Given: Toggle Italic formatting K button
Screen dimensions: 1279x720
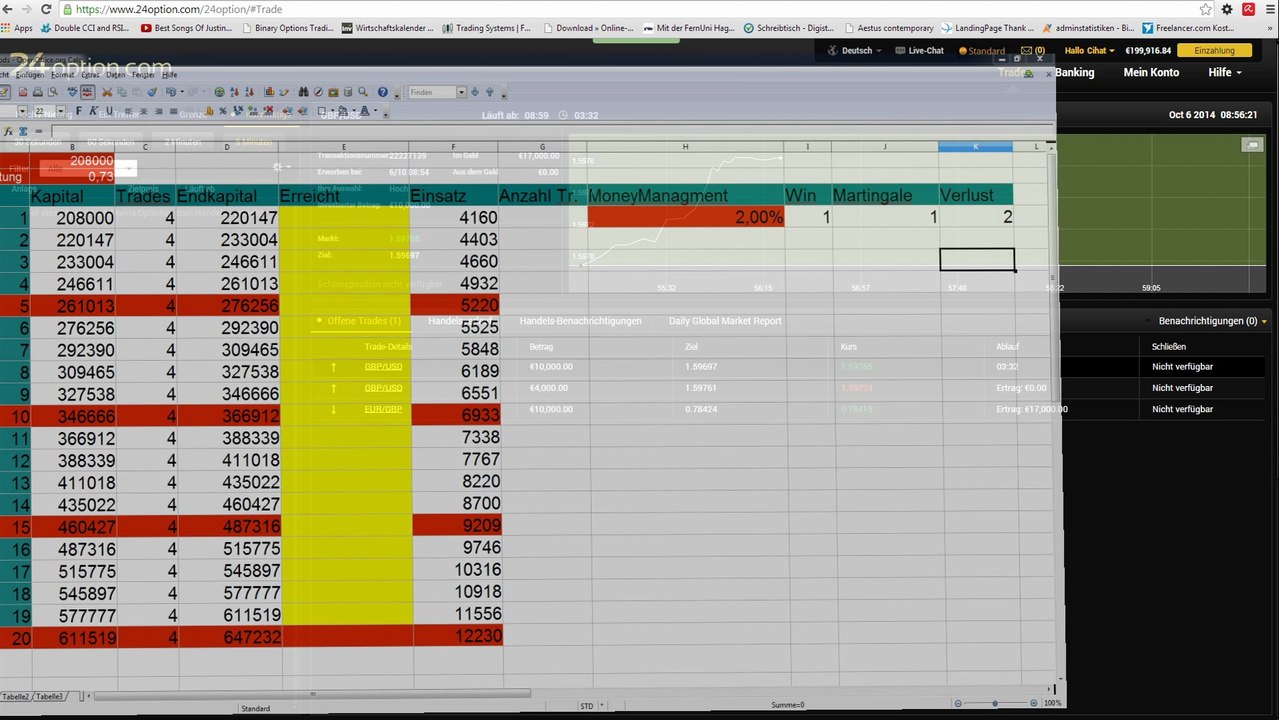Looking at the screenshot, I should tap(94, 111).
